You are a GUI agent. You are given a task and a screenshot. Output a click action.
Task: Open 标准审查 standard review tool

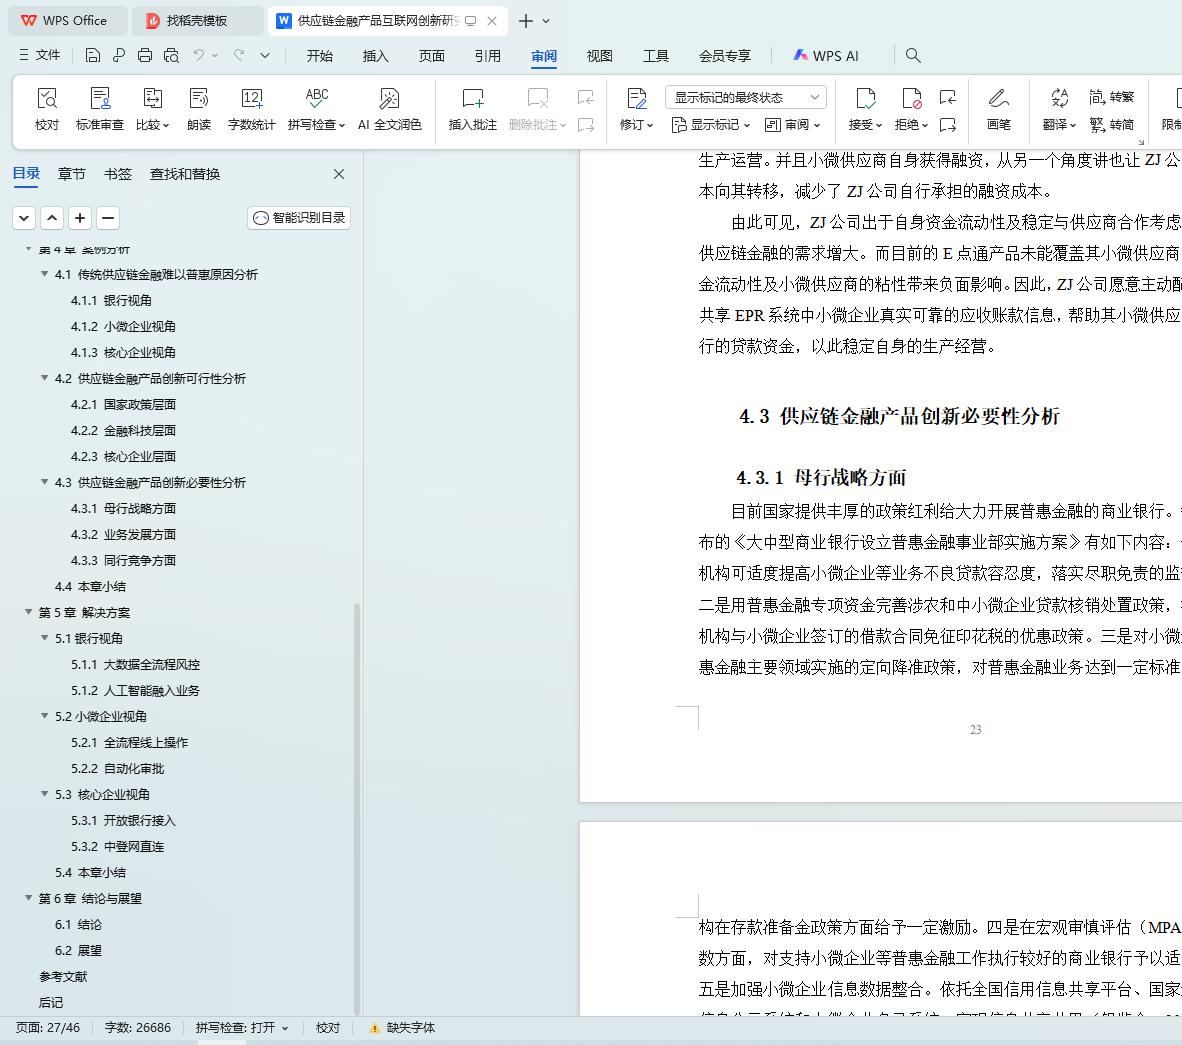tap(100, 109)
